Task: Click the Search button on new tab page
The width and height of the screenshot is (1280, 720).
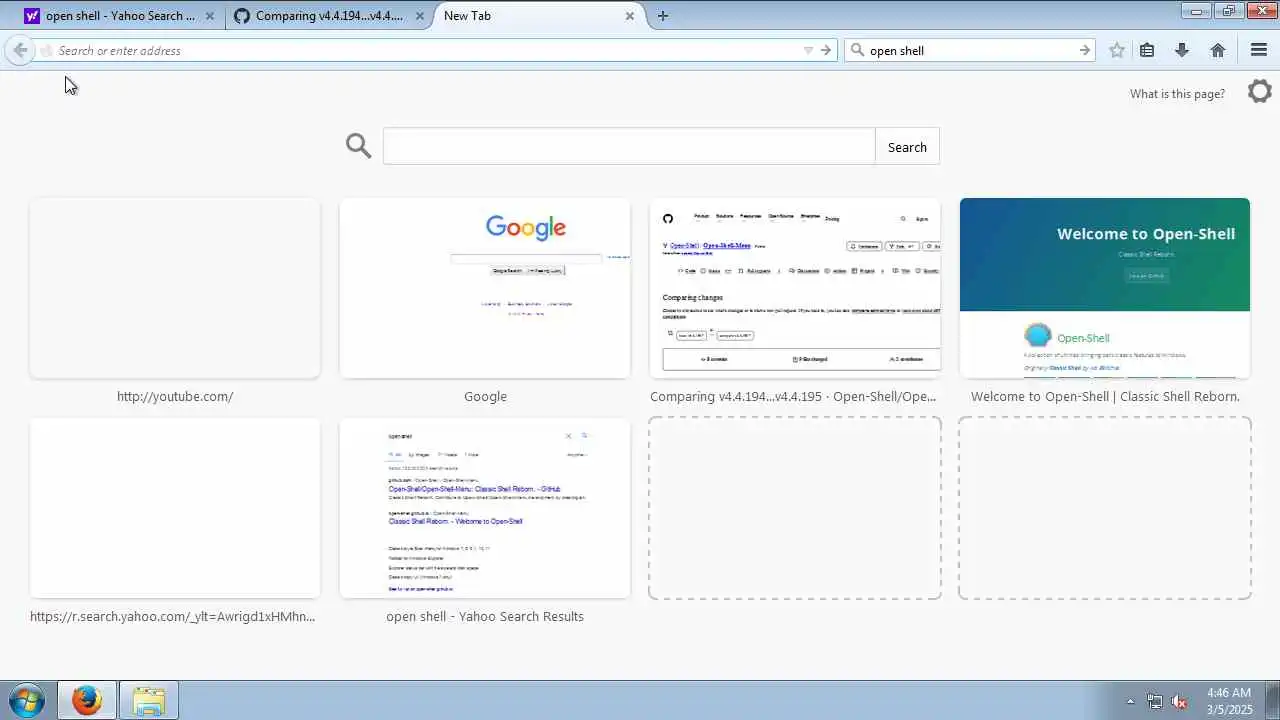Action: (x=907, y=147)
